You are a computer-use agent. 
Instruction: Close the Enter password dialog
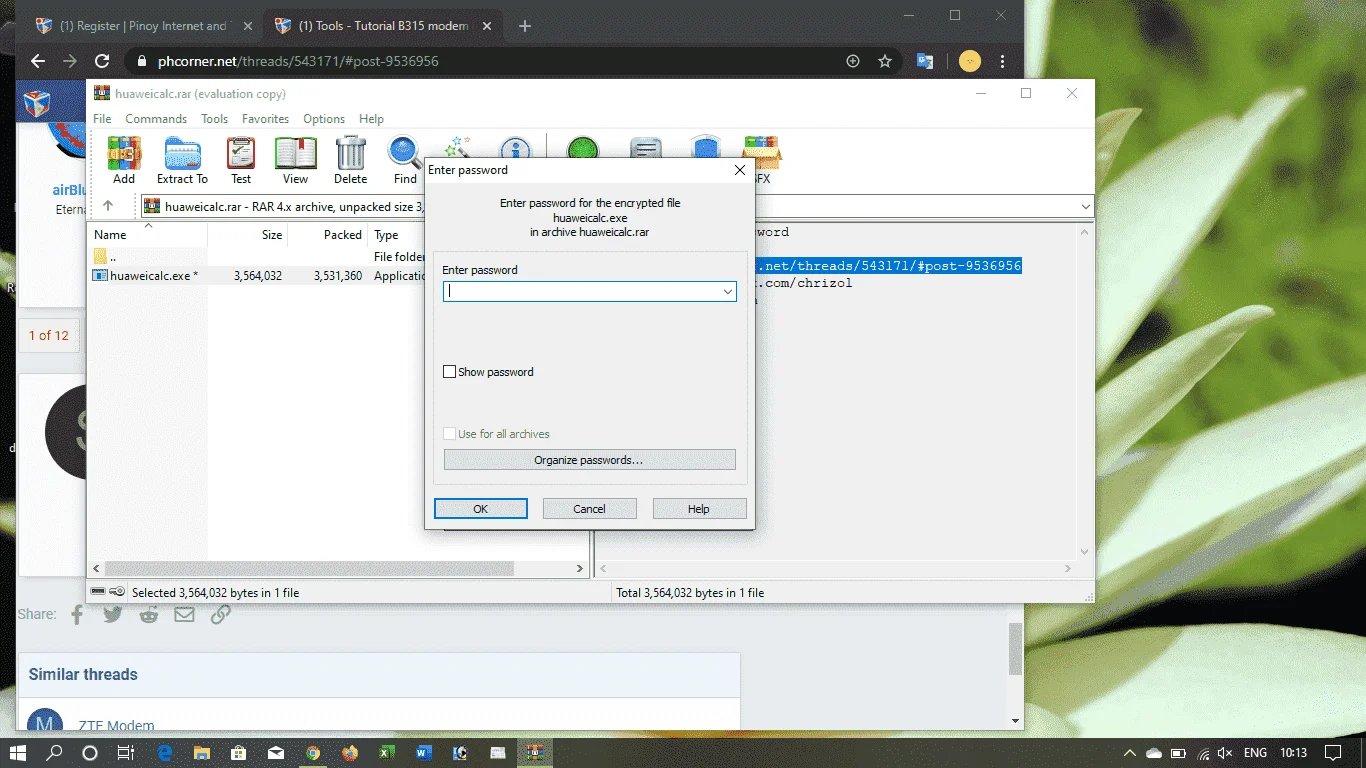coord(740,170)
